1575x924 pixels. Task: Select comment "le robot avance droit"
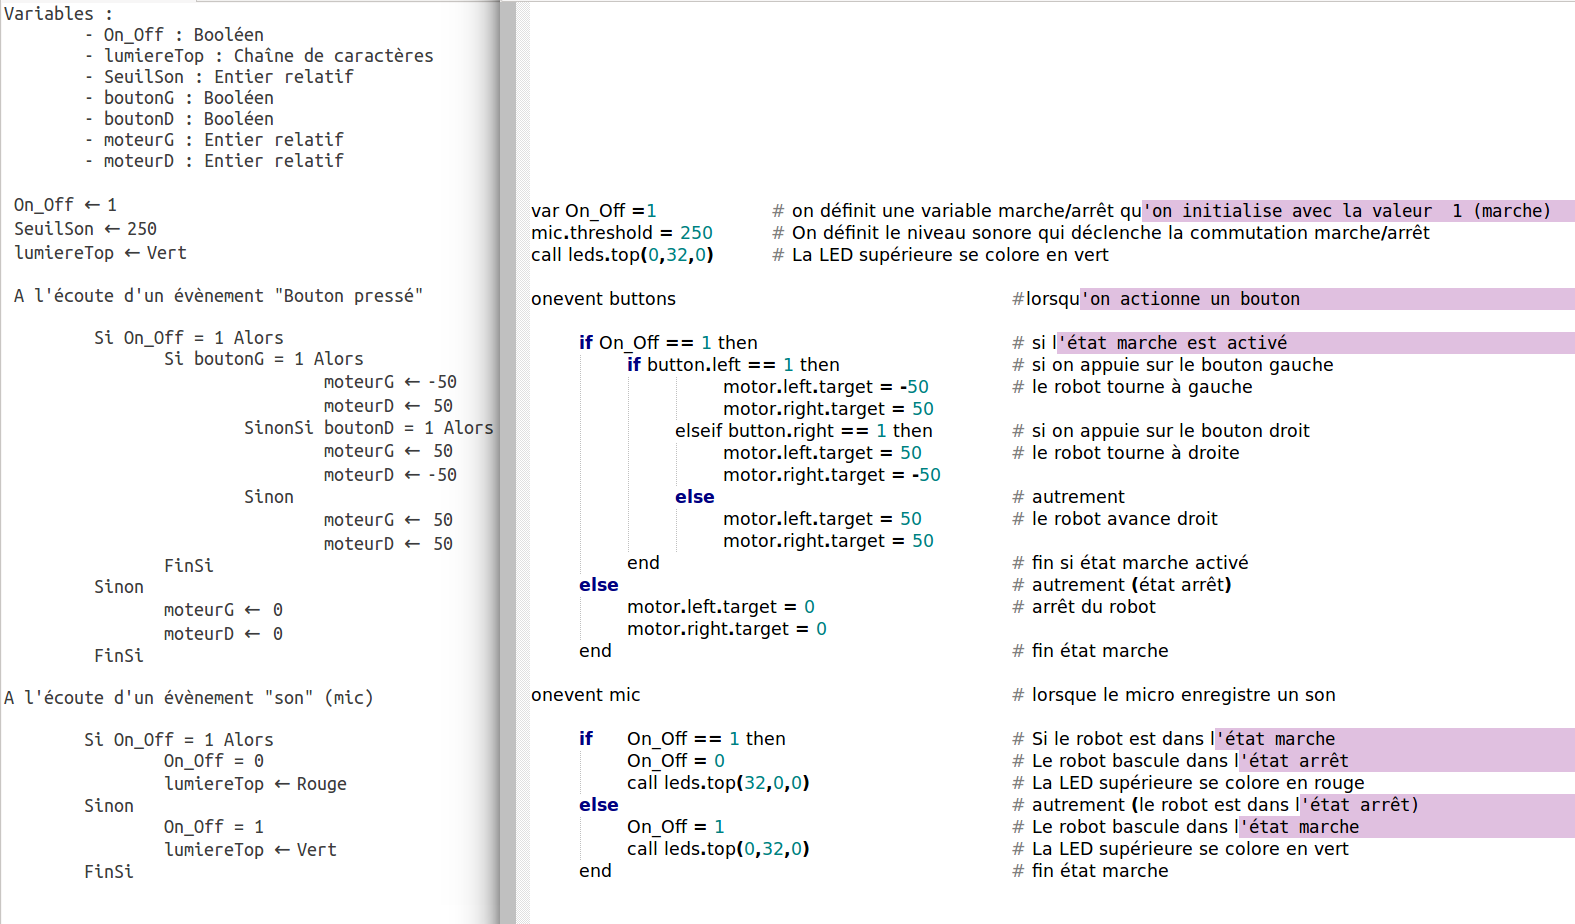[1115, 519]
